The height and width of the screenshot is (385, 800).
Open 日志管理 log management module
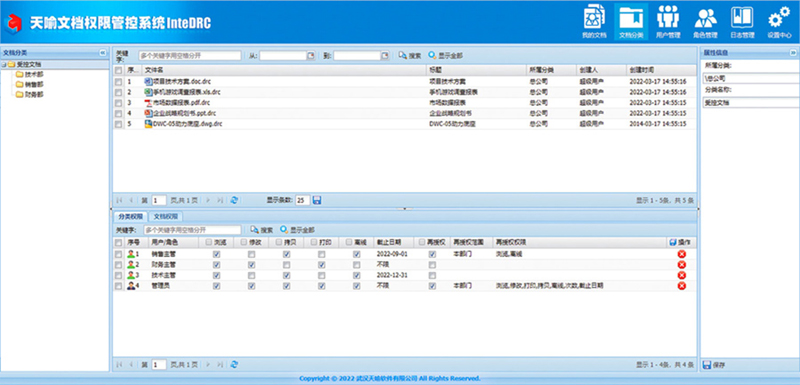(x=742, y=21)
